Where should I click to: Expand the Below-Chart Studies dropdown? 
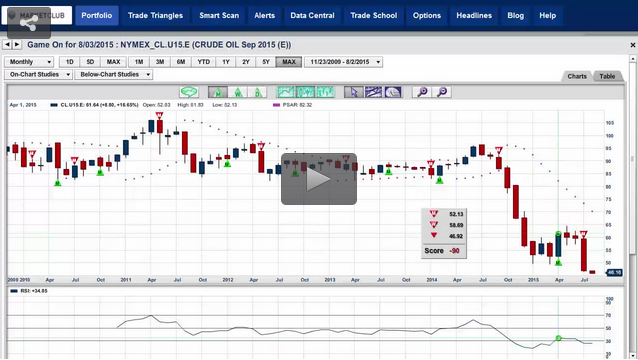point(114,74)
